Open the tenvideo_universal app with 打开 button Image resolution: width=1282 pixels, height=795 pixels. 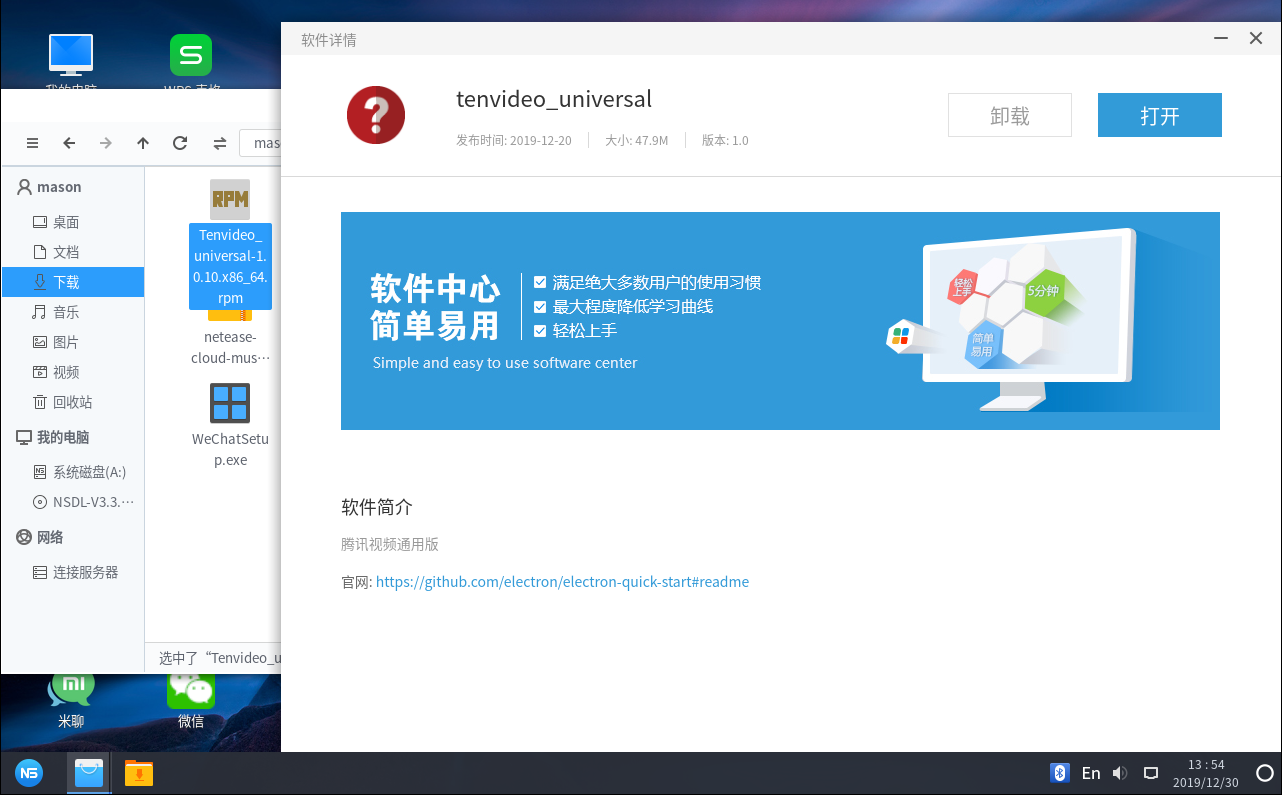(x=1159, y=115)
